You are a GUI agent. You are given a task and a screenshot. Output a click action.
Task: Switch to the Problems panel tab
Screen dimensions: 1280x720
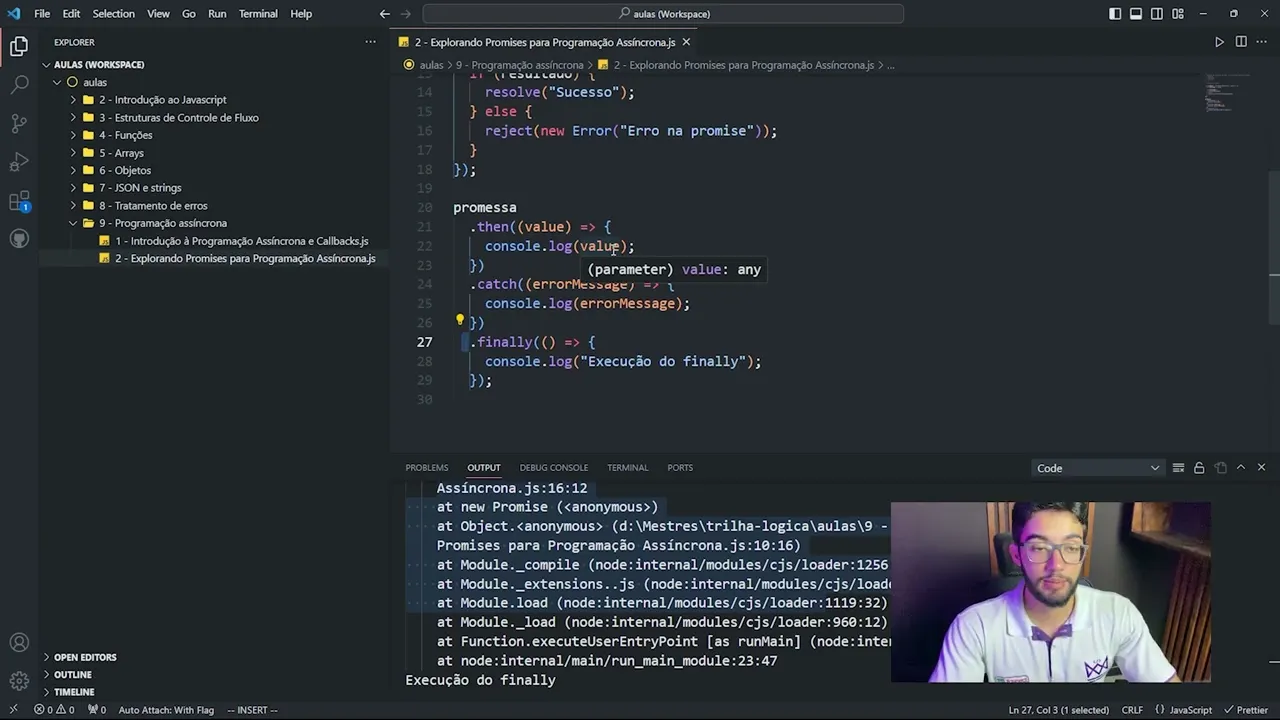point(427,468)
